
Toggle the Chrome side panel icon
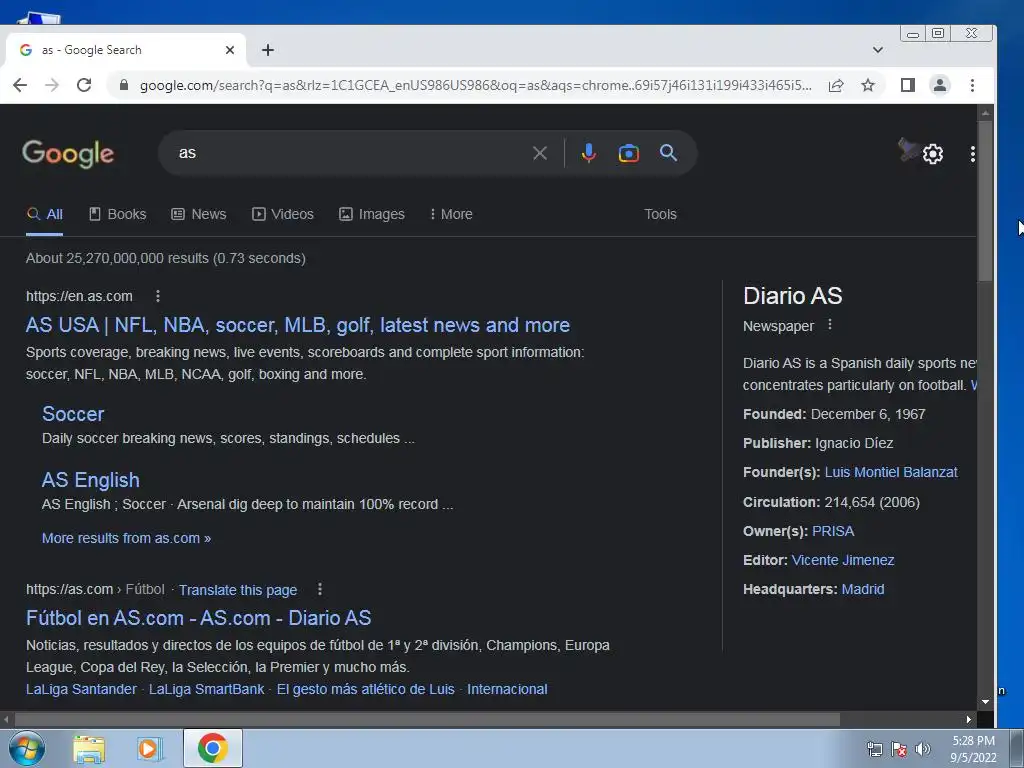tap(908, 85)
